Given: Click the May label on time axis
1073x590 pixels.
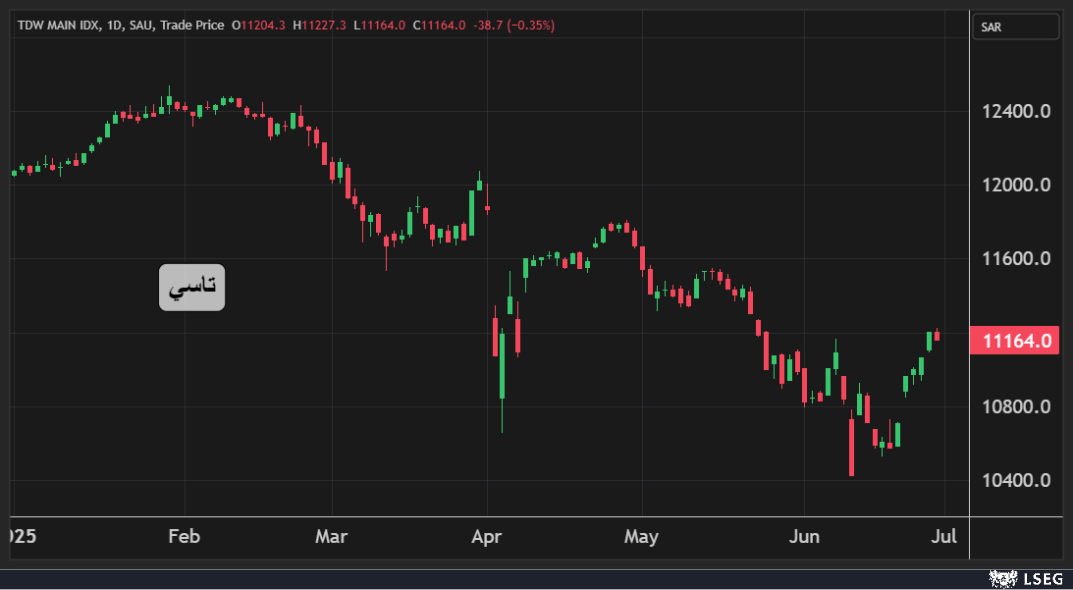Looking at the screenshot, I should coord(641,537).
